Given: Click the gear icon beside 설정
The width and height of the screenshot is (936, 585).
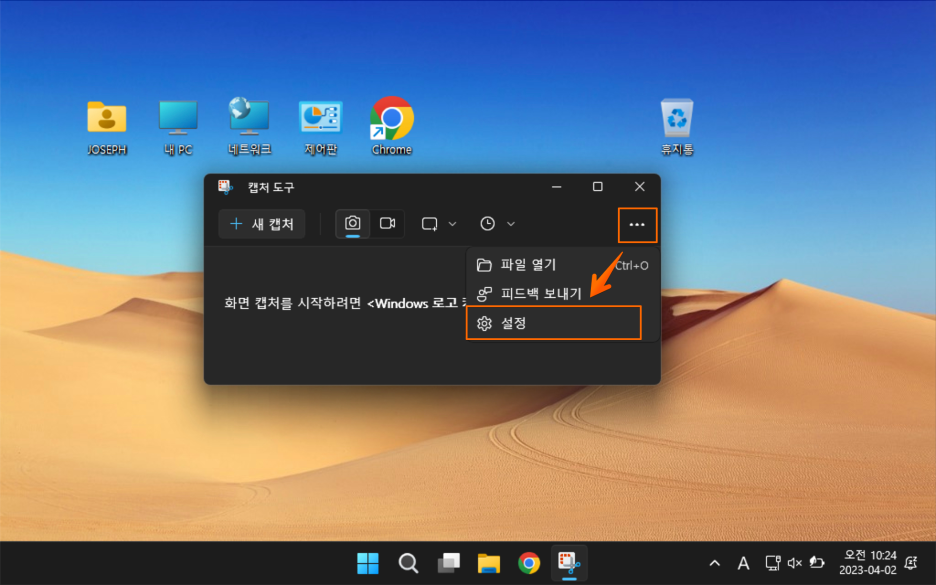Looking at the screenshot, I should coord(484,323).
